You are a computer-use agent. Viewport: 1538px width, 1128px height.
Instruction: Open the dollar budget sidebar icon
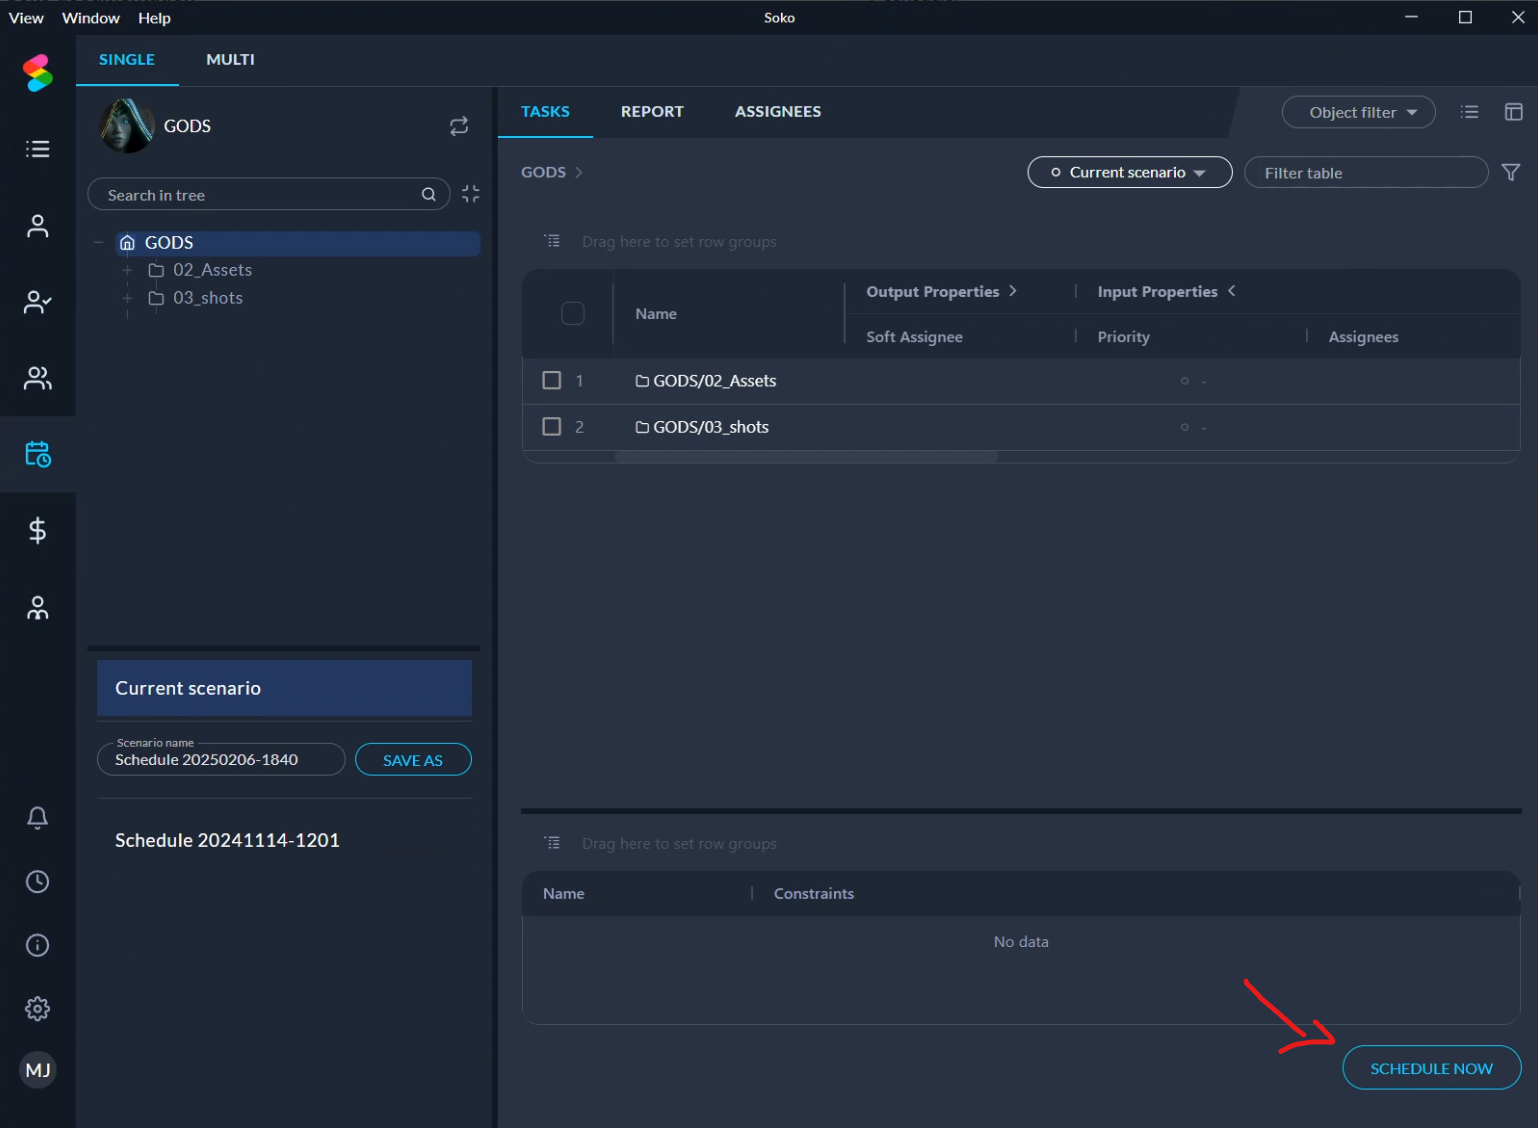(x=38, y=530)
